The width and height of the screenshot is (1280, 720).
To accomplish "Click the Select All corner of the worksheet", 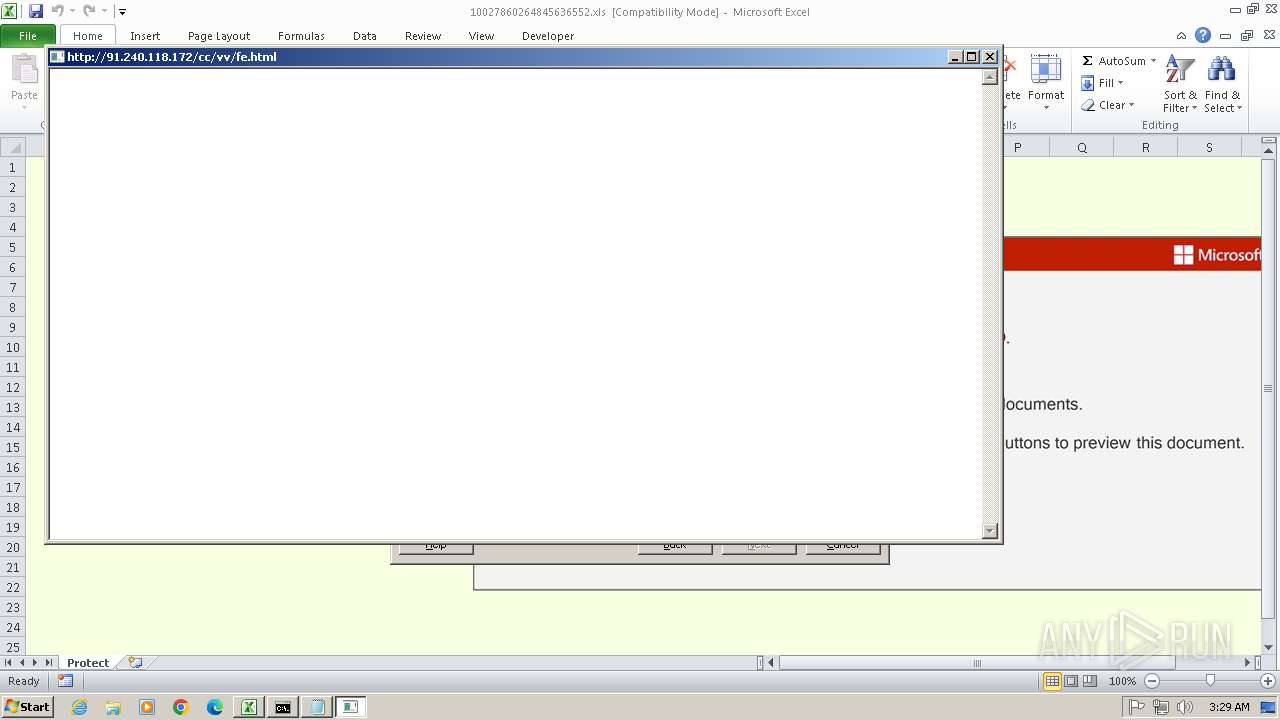I will [x=13, y=148].
